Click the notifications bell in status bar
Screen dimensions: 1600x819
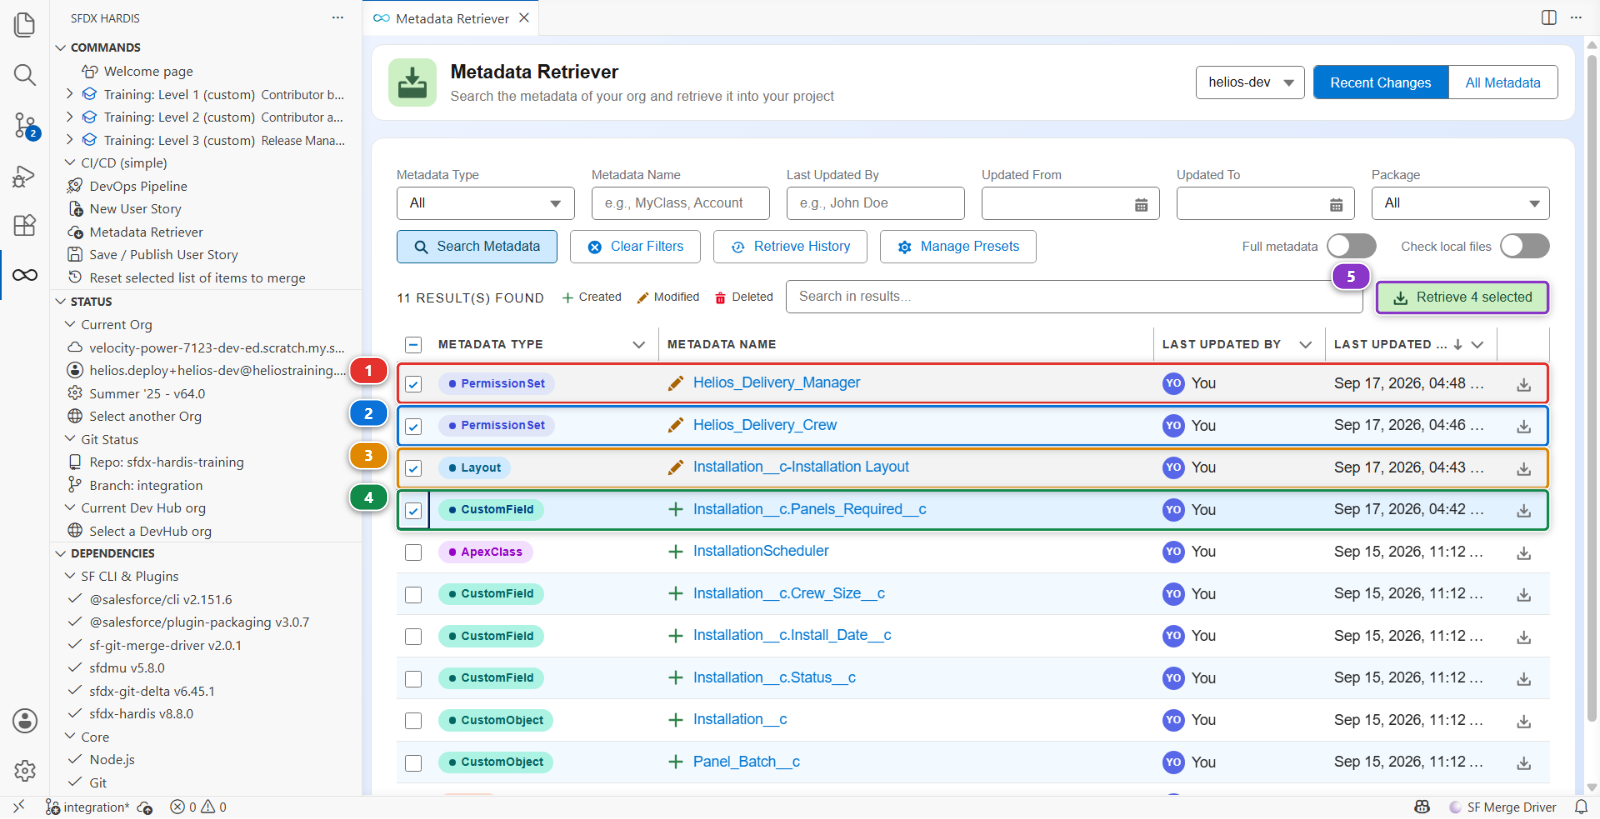[x=1581, y=807]
